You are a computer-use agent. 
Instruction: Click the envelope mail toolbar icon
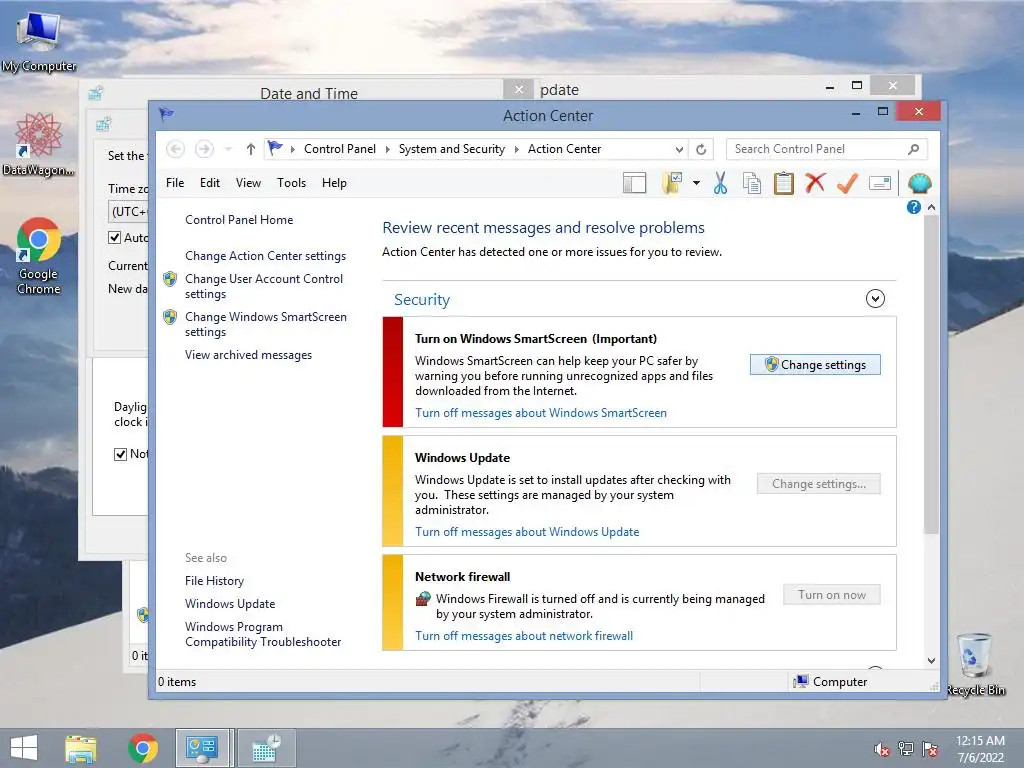point(880,184)
